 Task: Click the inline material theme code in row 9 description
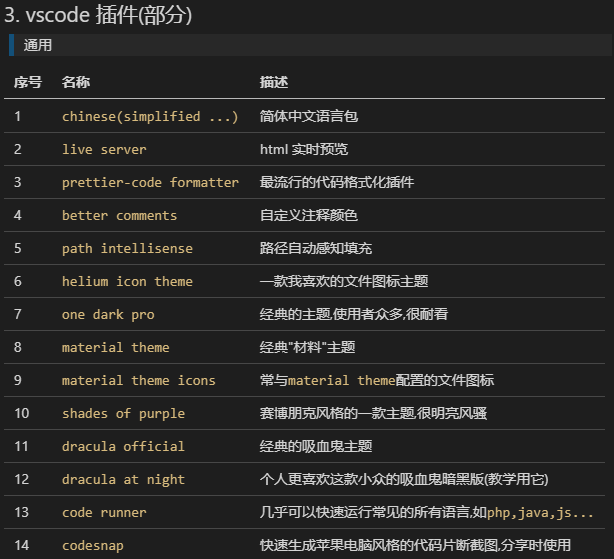[341, 380]
